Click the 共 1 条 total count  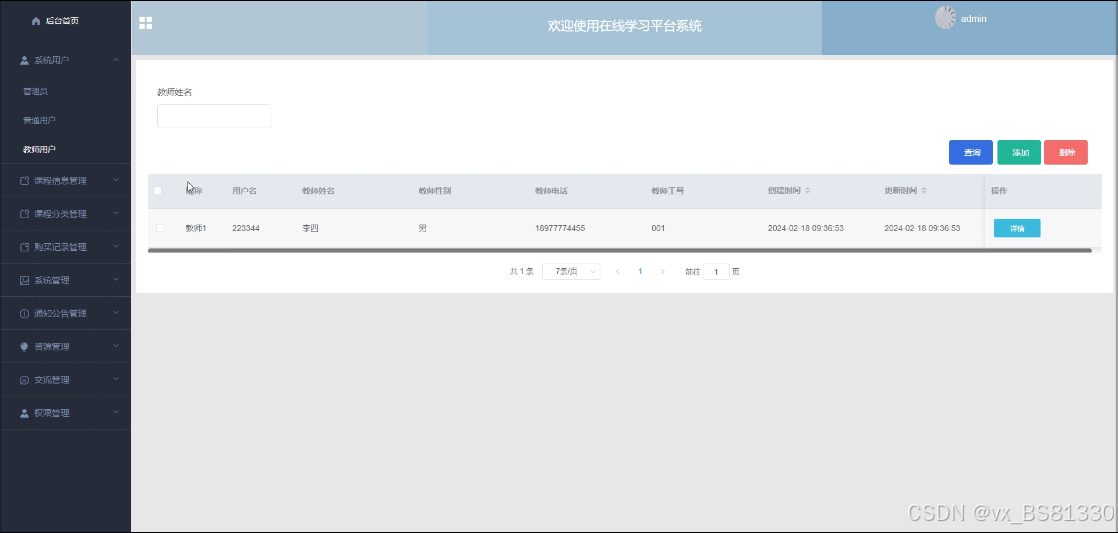(x=521, y=271)
